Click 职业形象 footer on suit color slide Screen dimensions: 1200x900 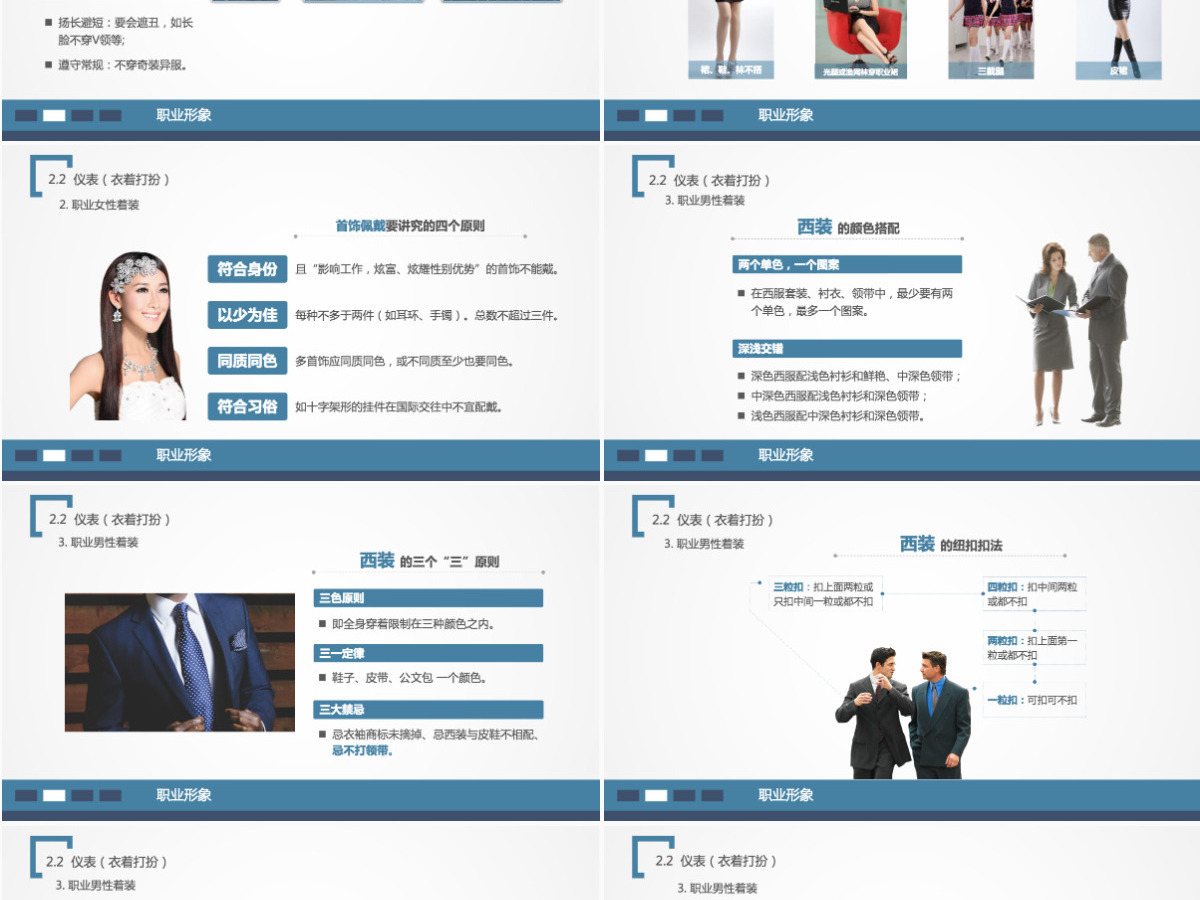coord(786,455)
